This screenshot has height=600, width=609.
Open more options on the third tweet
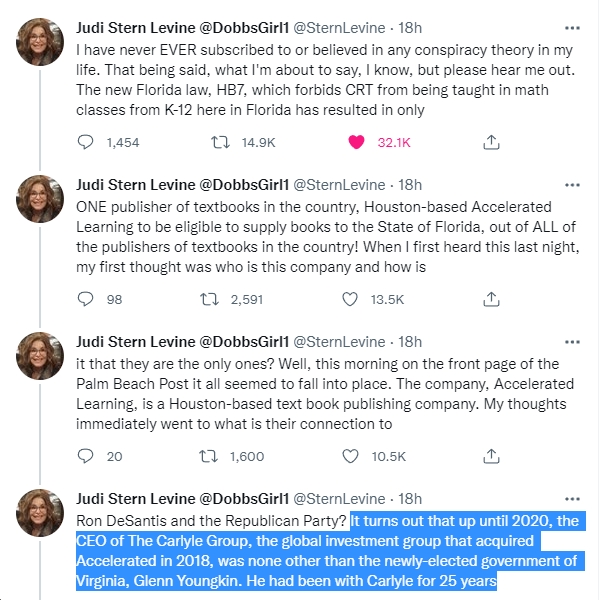point(572,342)
